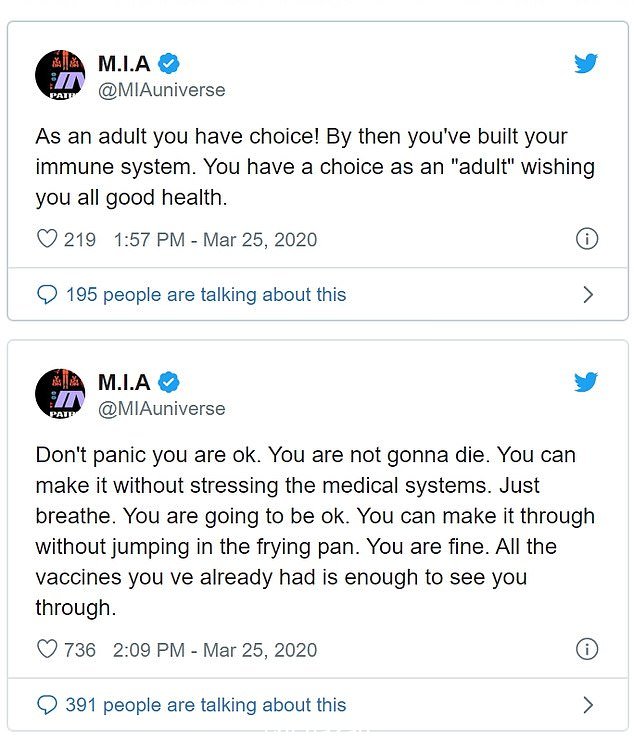Screen dimensions: 634x742
Task: Open M.I.A profile picture in the first tweet
Action: [x=60, y=75]
